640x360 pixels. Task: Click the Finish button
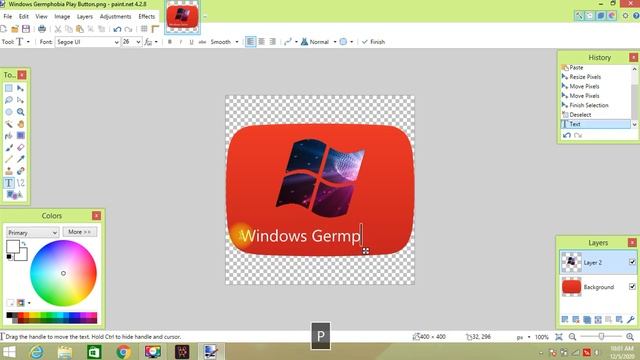coord(373,42)
